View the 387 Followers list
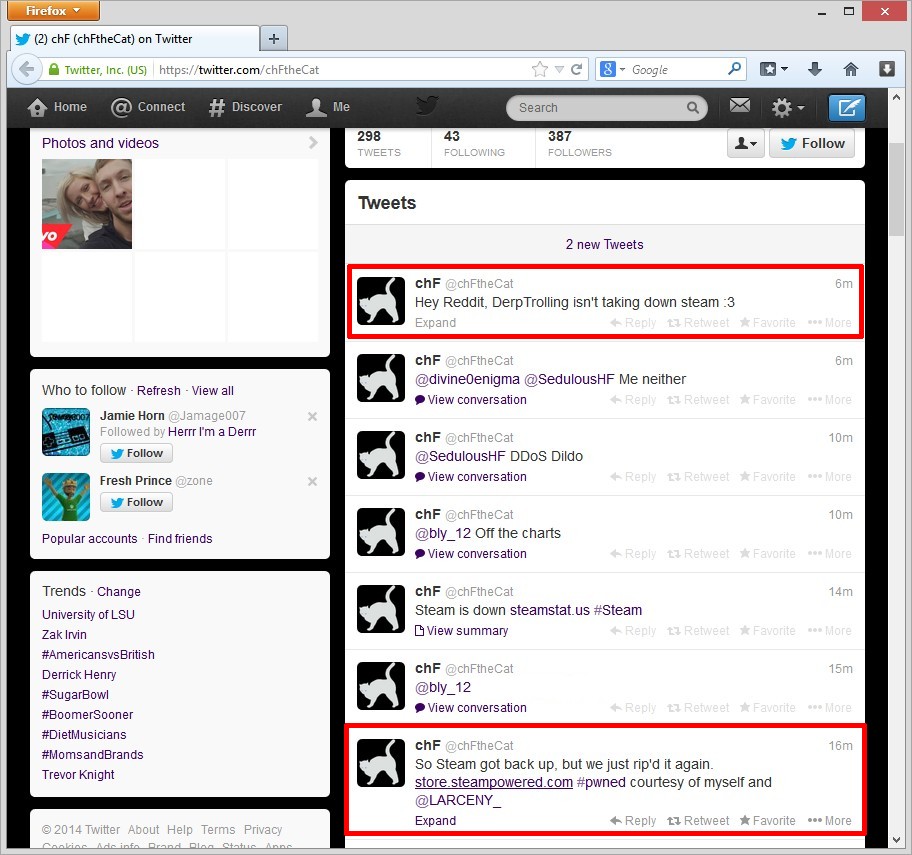912x855 pixels. pyautogui.click(x=579, y=144)
